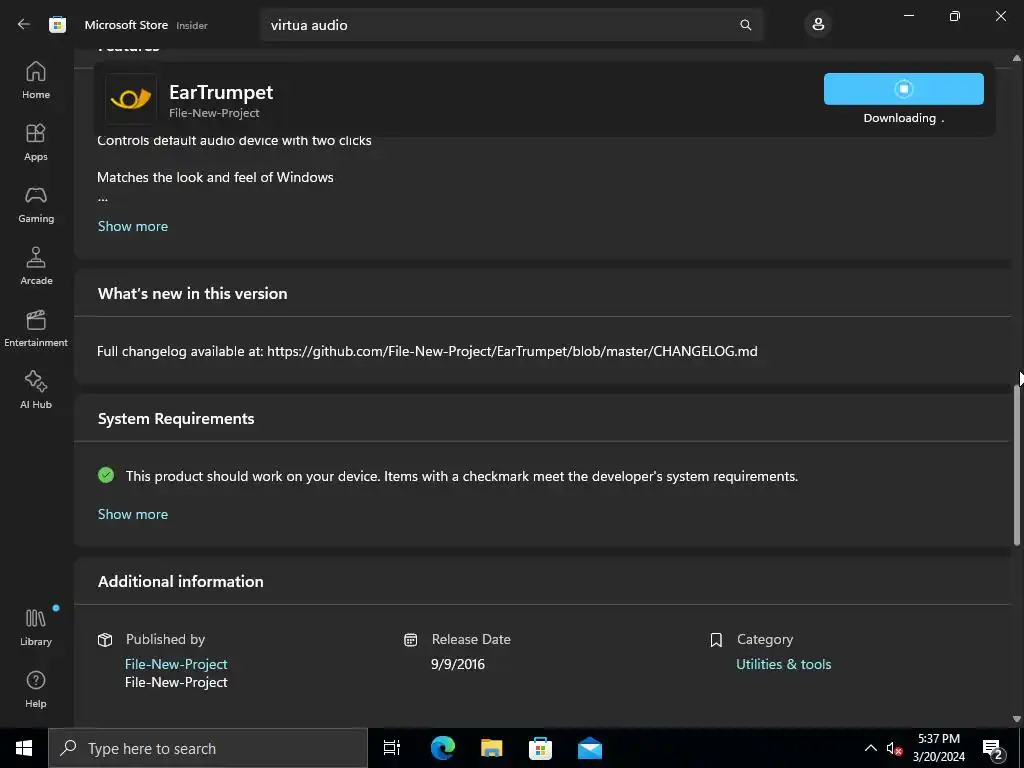This screenshot has width=1024, height=768.
Task: Click the scrollbar down arrow
Action: tap(1017, 718)
